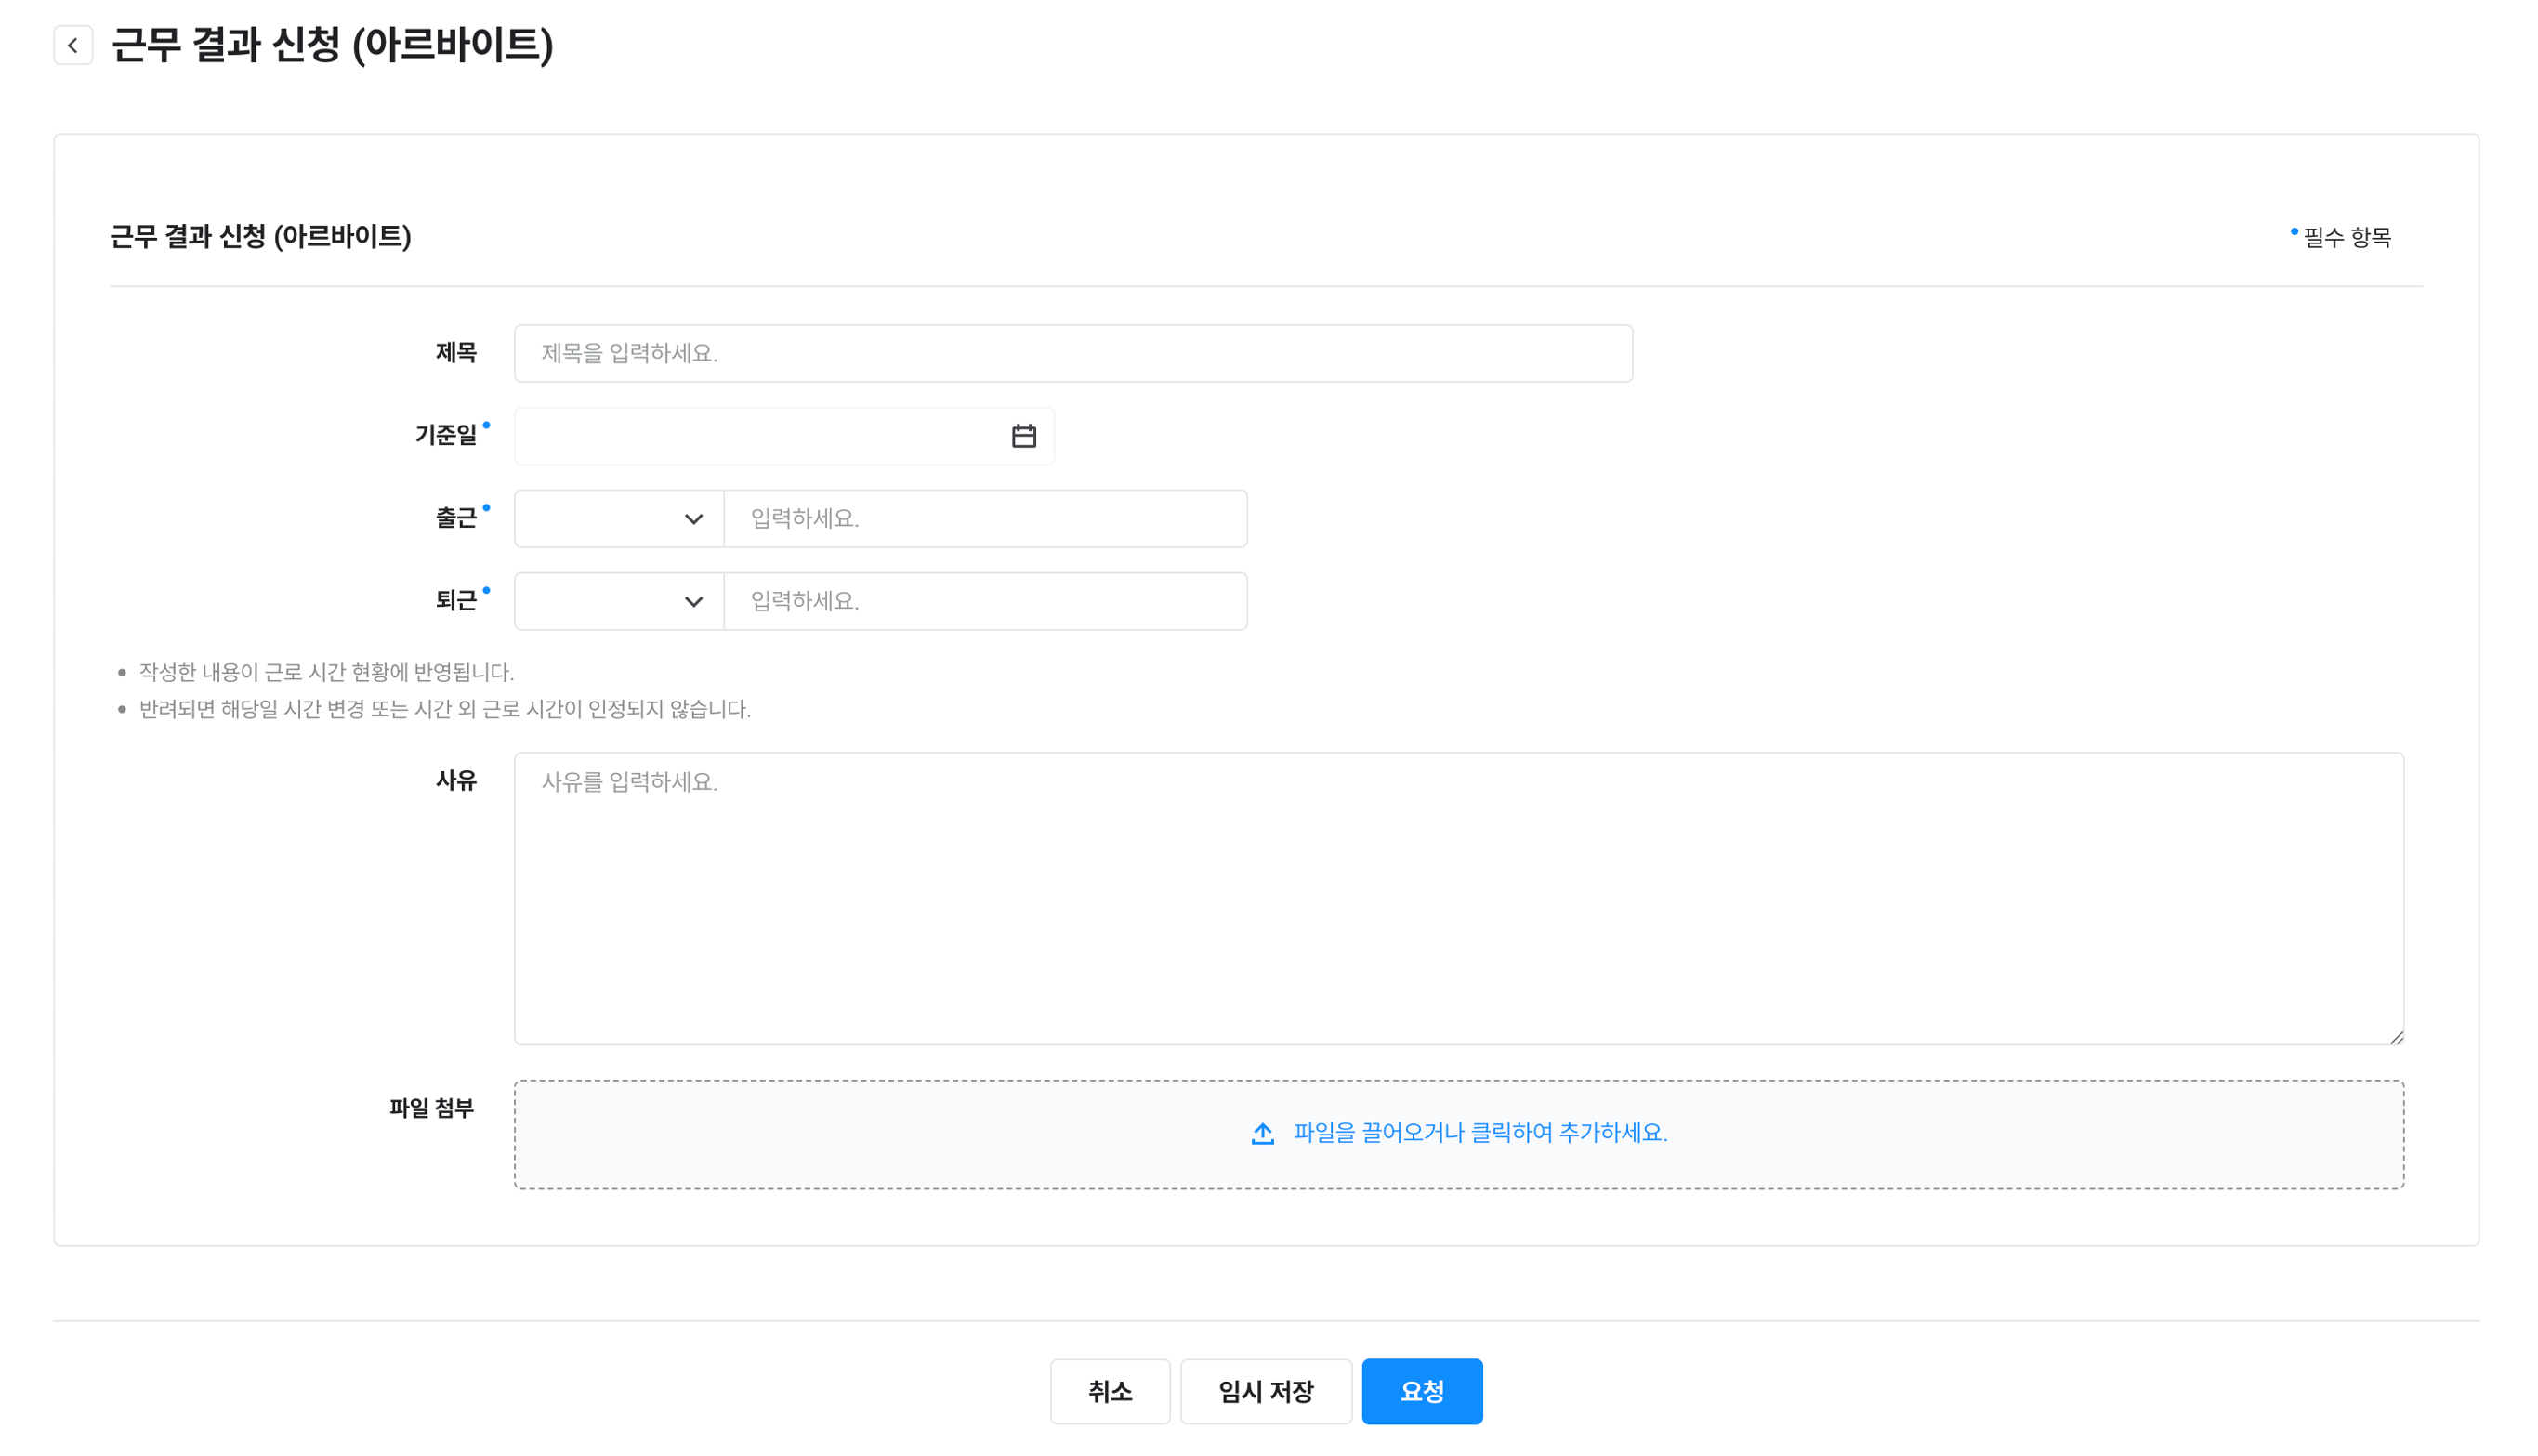
Task: Click the 퇴근 field label
Action: point(456,601)
